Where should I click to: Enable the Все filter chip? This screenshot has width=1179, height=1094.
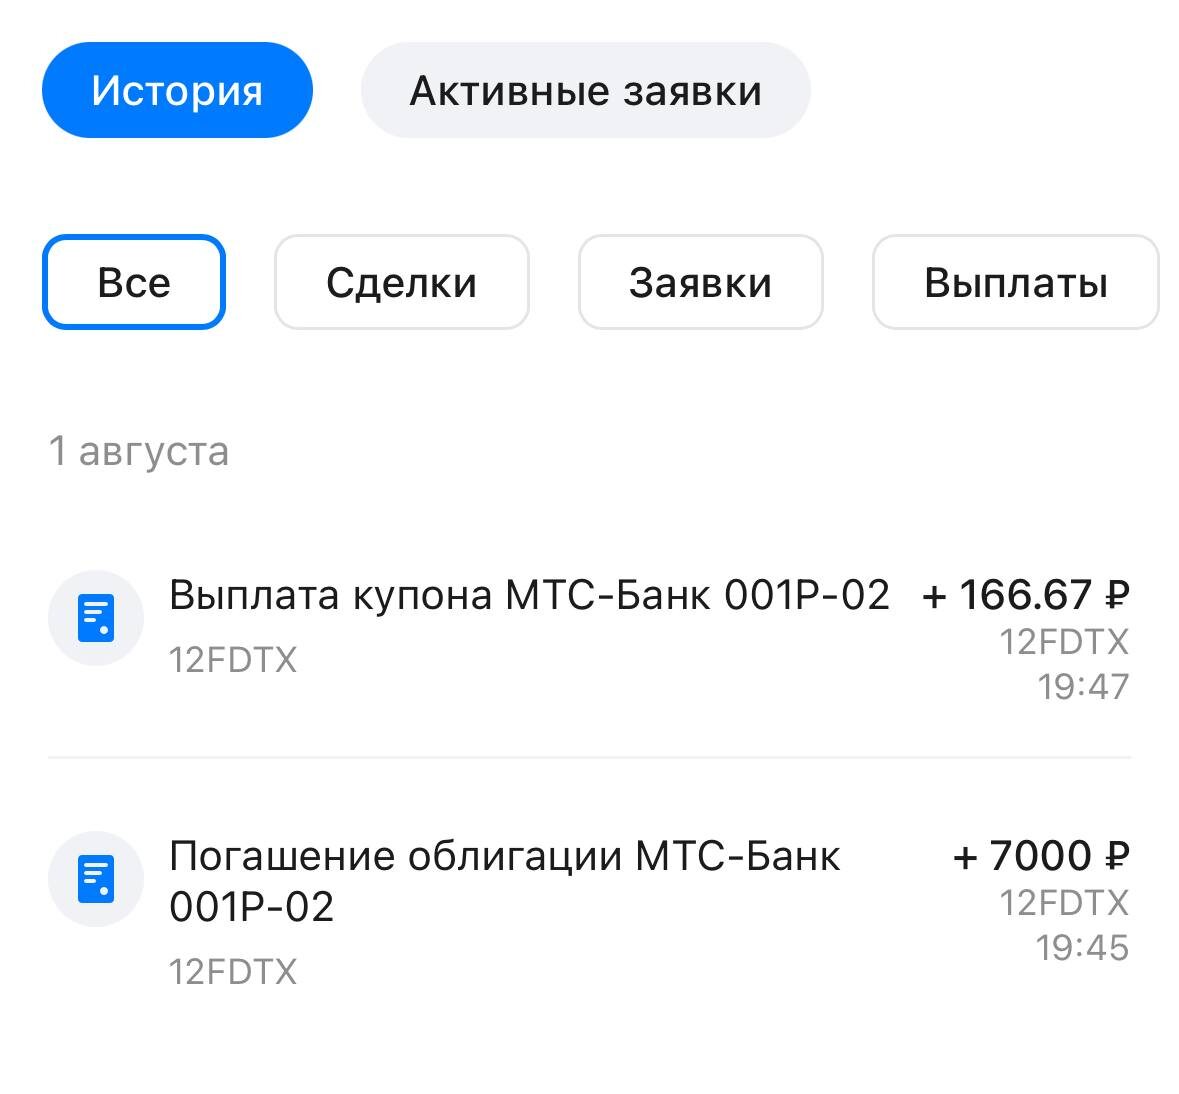pos(133,281)
